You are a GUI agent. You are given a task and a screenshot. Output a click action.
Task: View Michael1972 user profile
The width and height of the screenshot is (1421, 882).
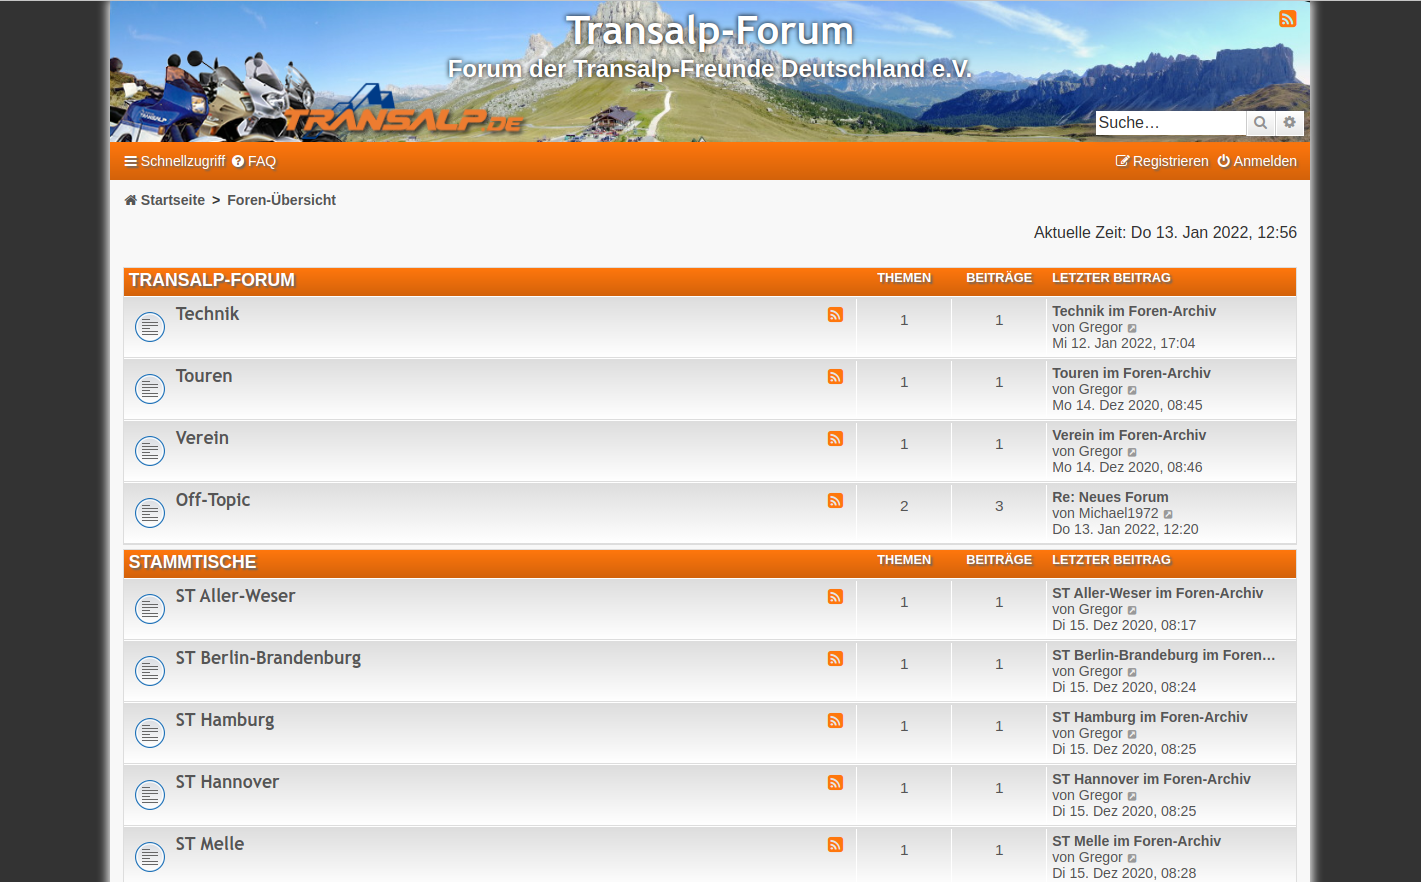pyautogui.click(x=1118, y=513)
